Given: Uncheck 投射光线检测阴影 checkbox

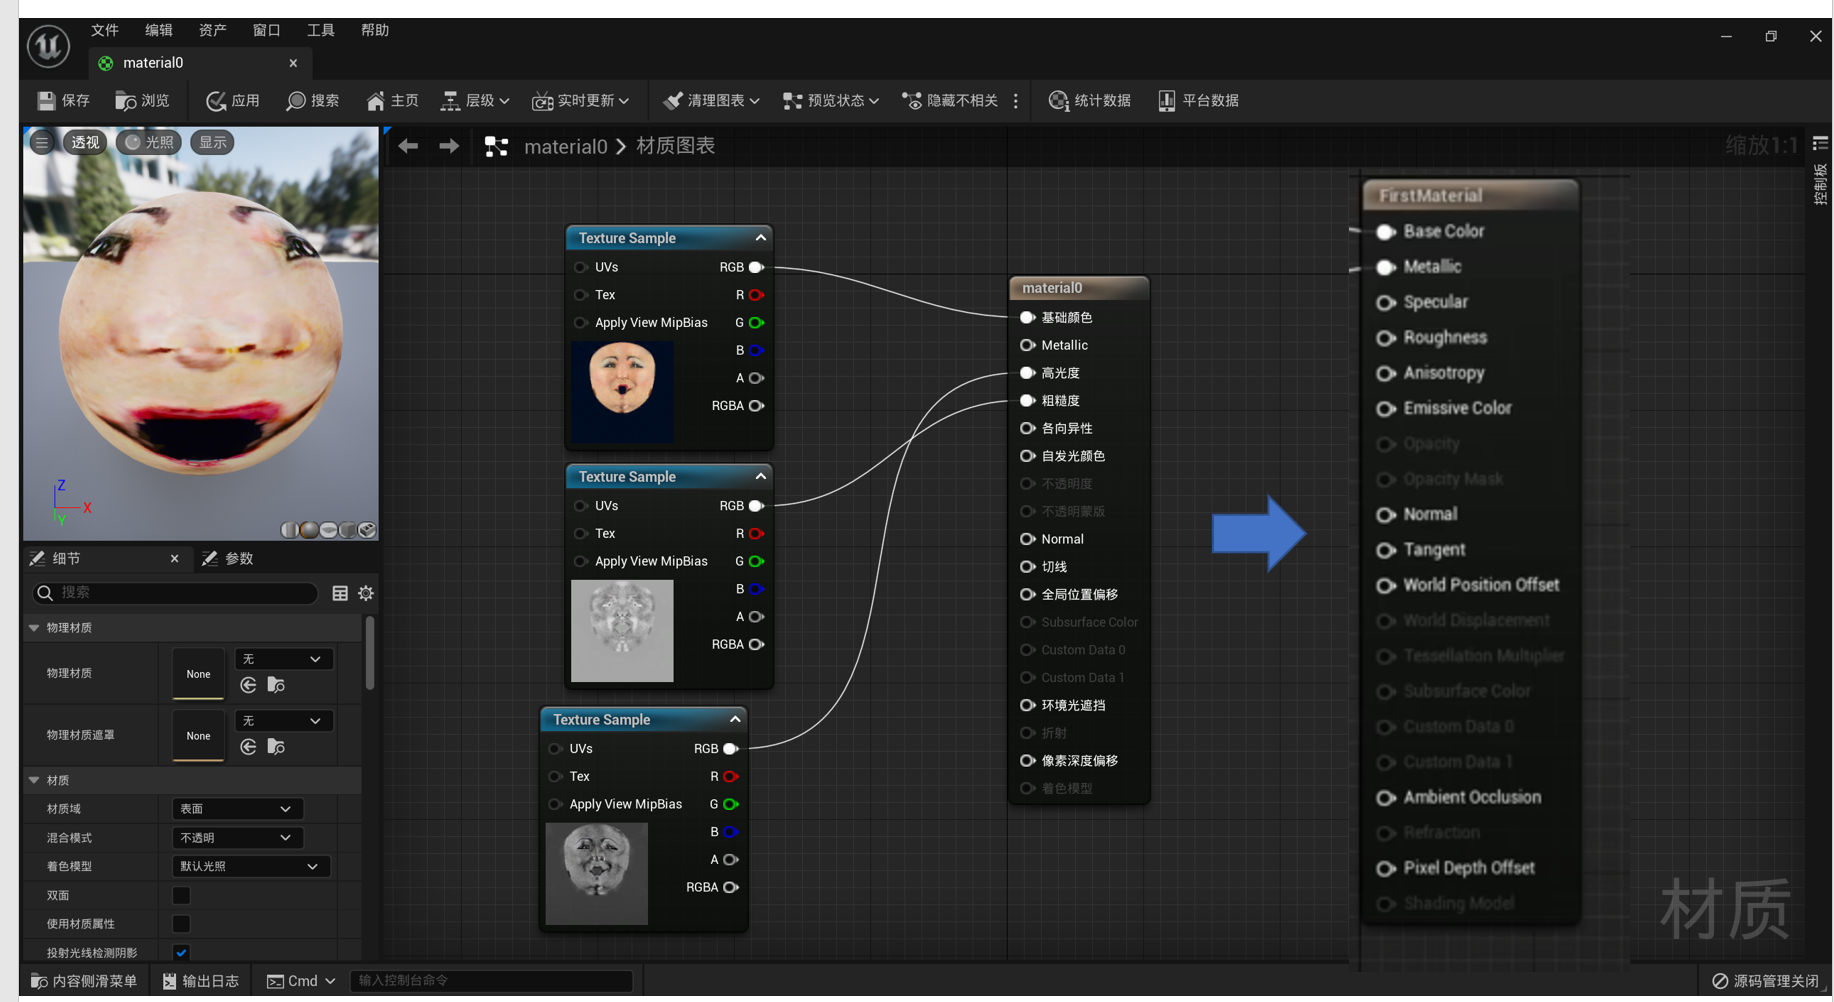Looking at the screenshot, I should 181,952.
